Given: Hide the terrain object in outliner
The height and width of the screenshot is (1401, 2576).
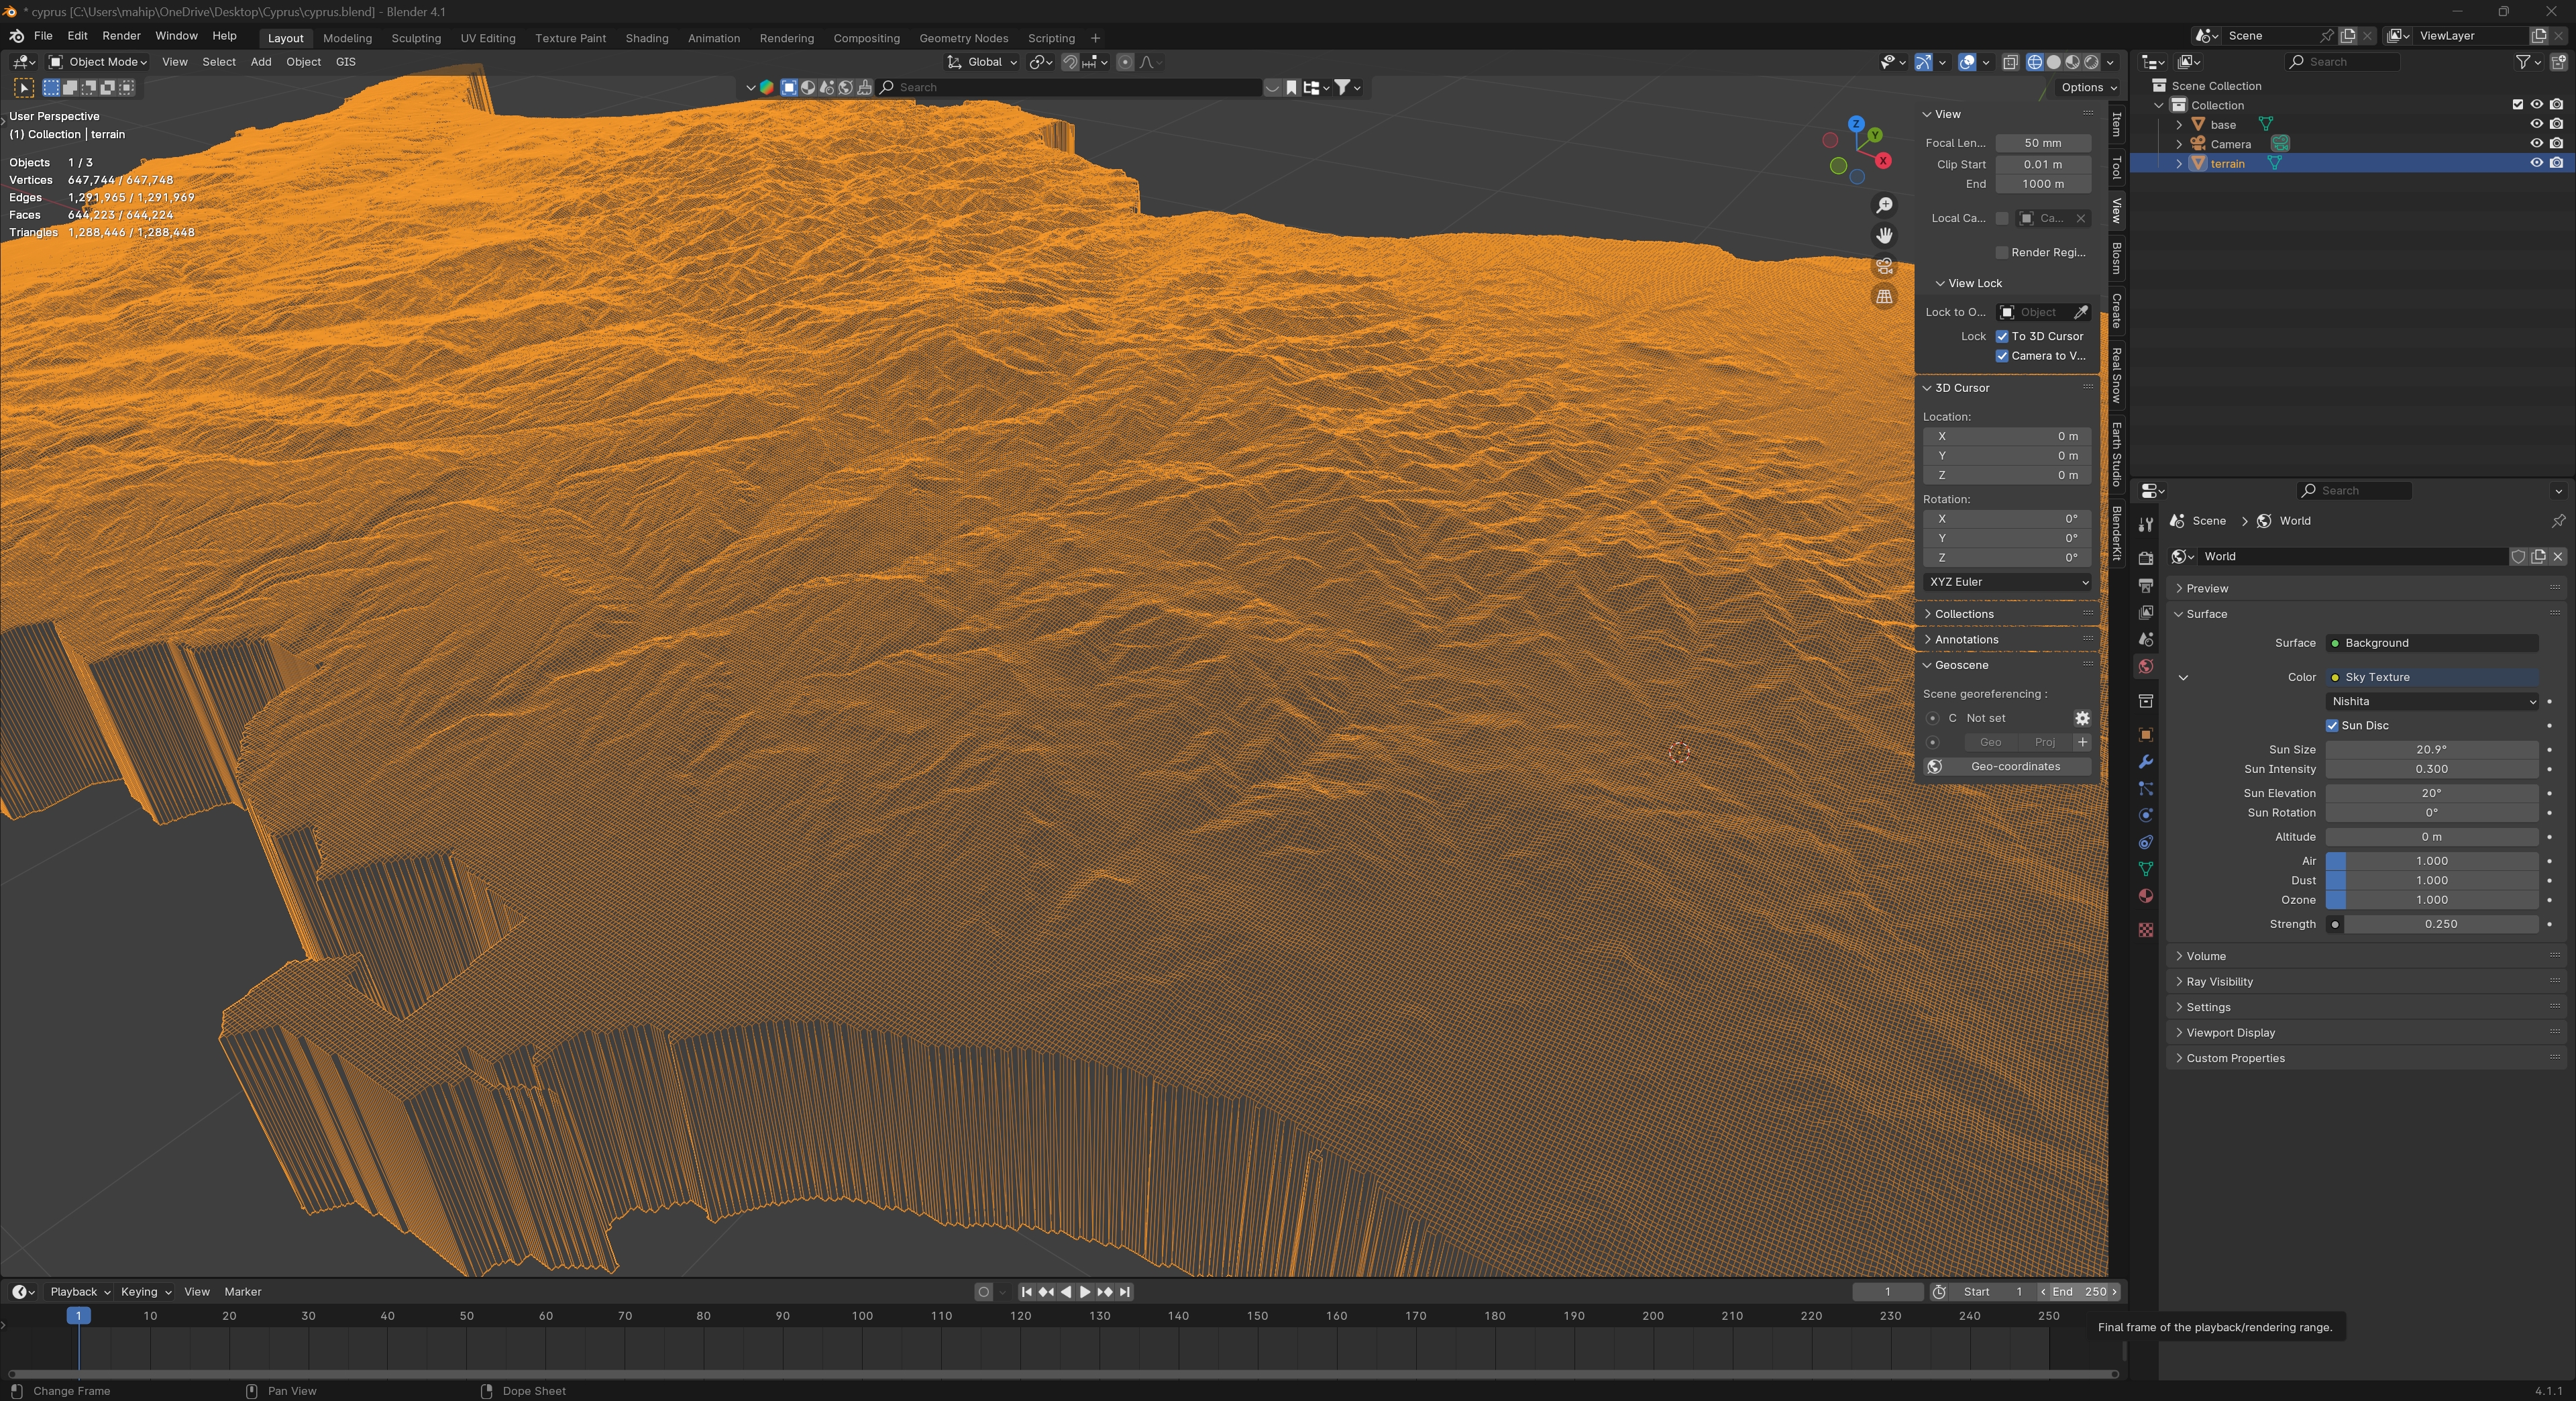Looking at the screenshot, I should [x=2536, y=163].
